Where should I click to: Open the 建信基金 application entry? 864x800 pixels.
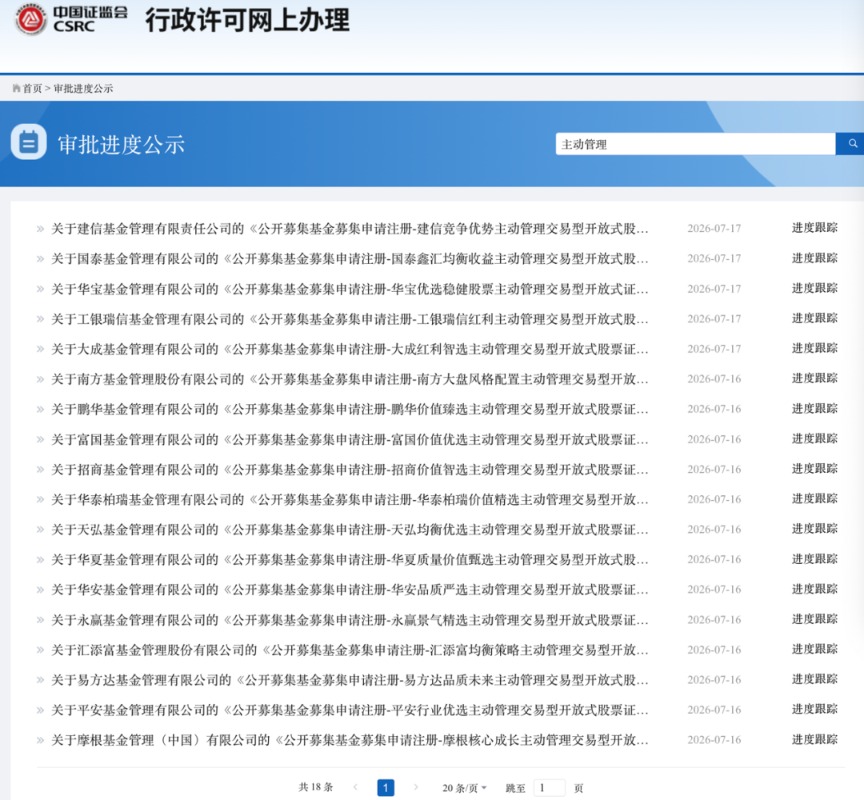coord(350,228)
